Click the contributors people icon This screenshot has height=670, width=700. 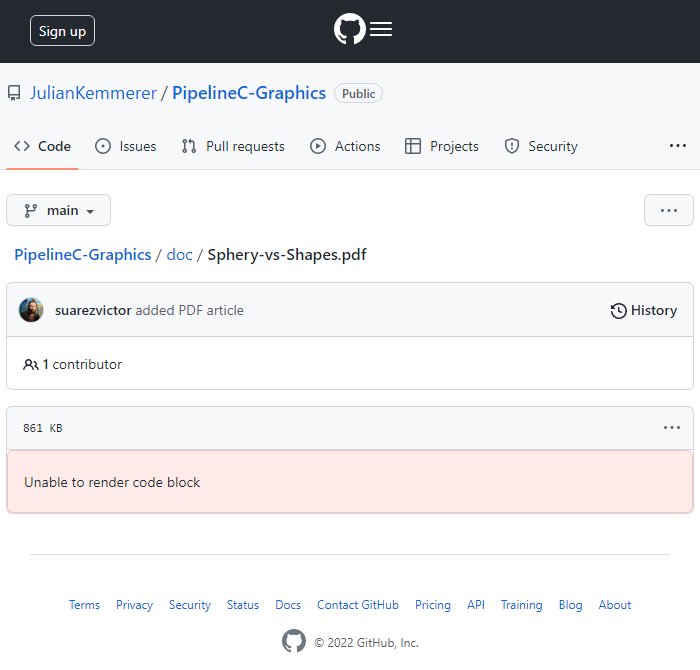pos(30,365)
